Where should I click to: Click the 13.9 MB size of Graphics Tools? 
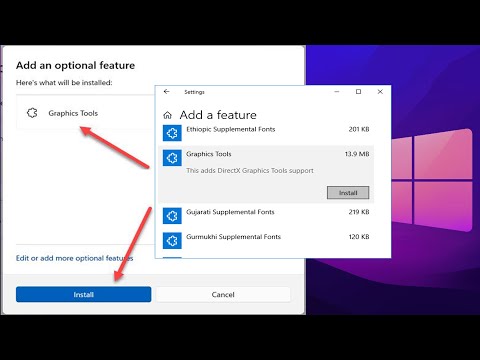coord(357,154)
